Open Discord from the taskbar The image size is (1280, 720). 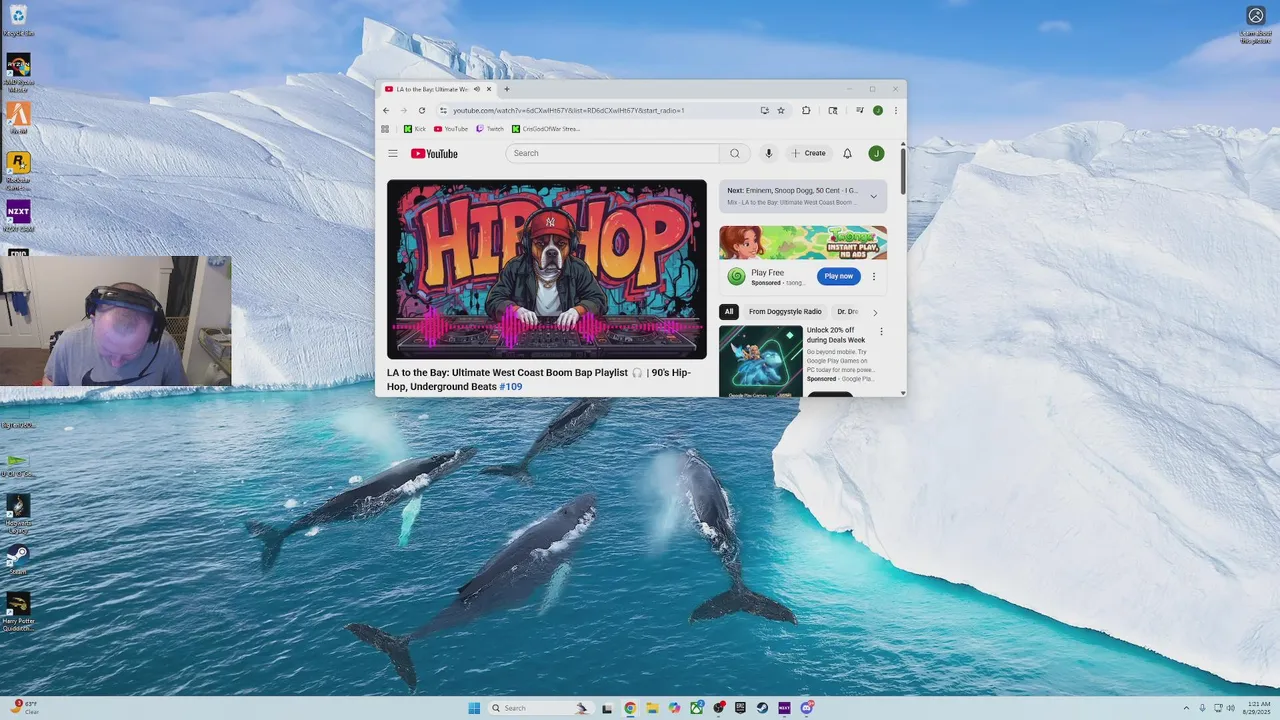[806, 708]
